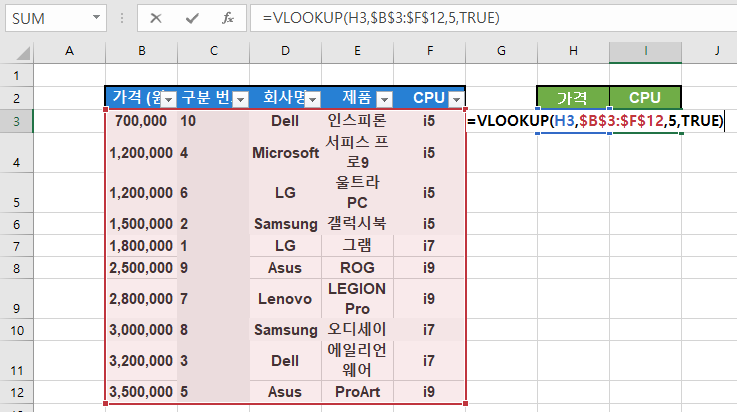Cancel the formula entry with X icon
737x412 pixels.
156,18
